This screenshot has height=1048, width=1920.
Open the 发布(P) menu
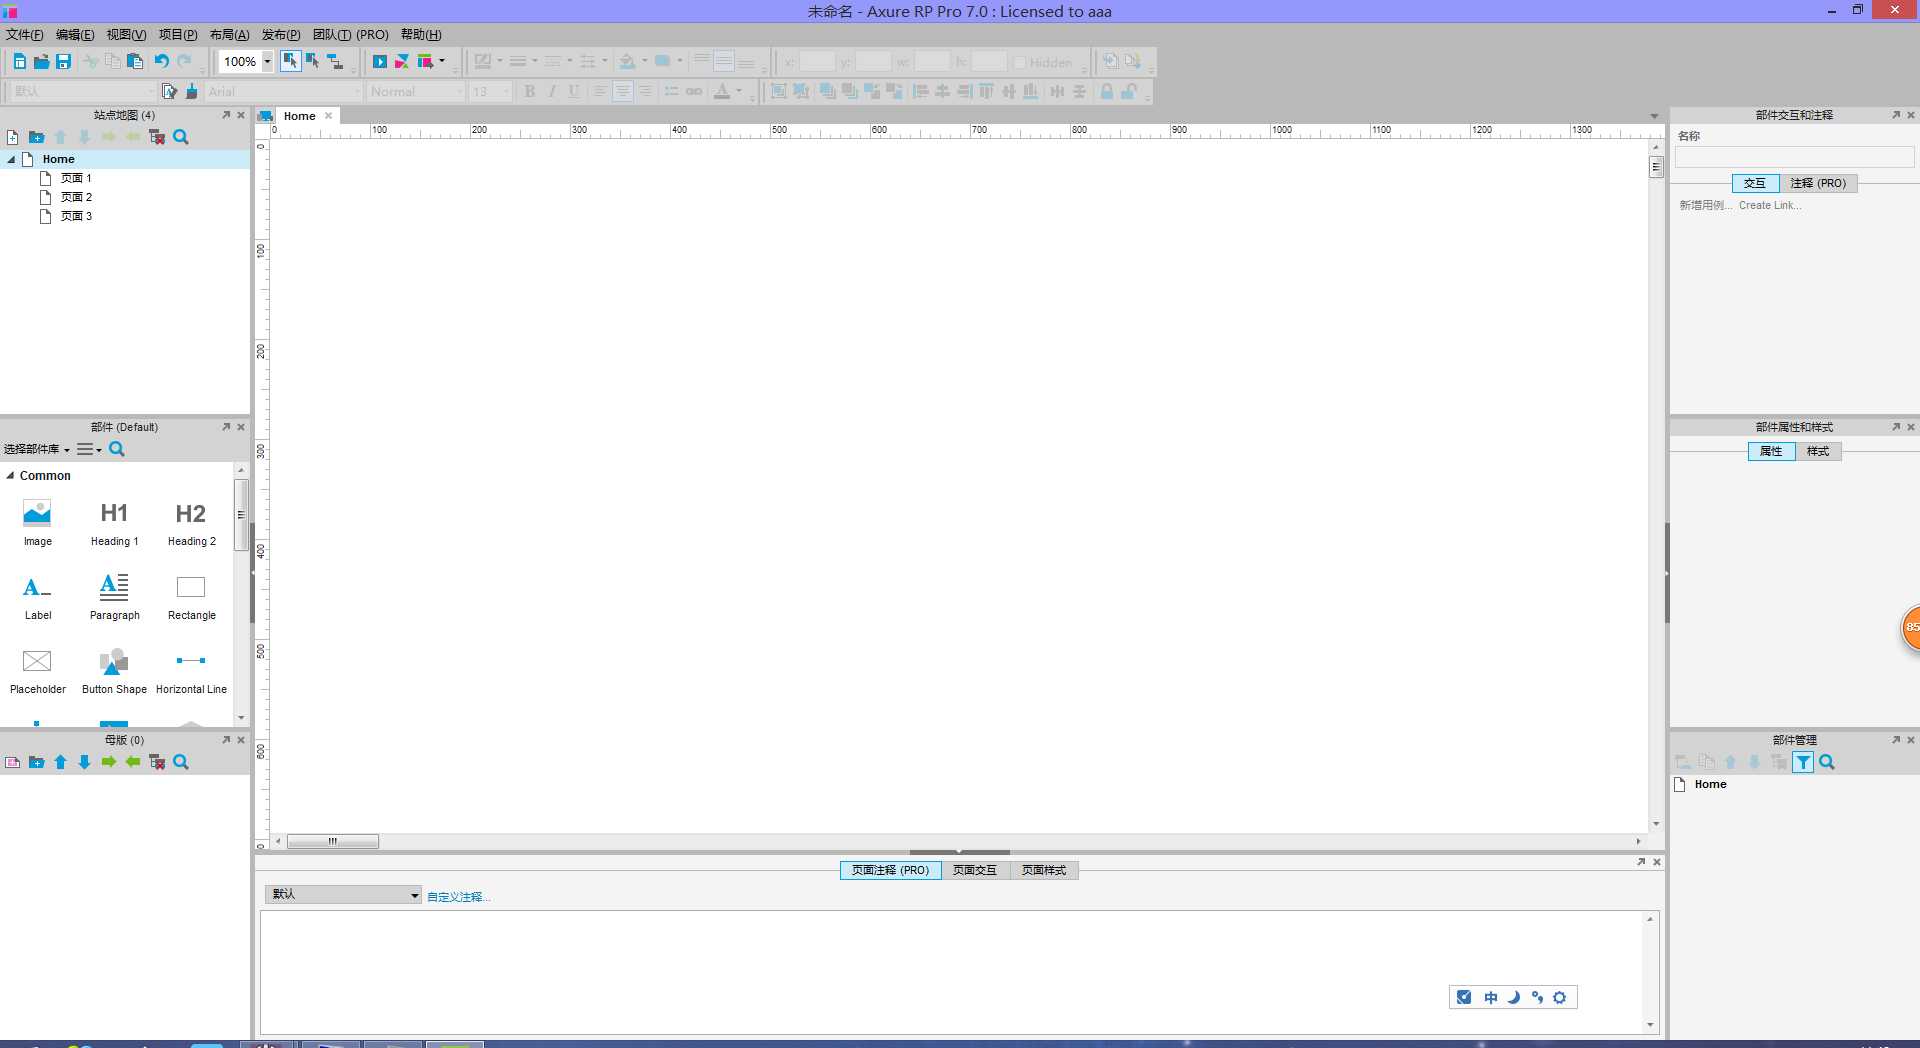pyautogui.click(x=281, y=34)
